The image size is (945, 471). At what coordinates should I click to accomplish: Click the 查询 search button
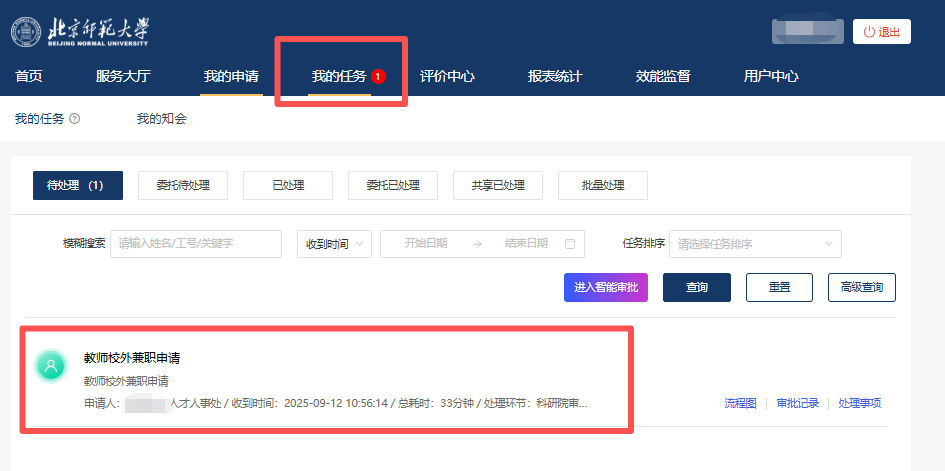[697, 287]
